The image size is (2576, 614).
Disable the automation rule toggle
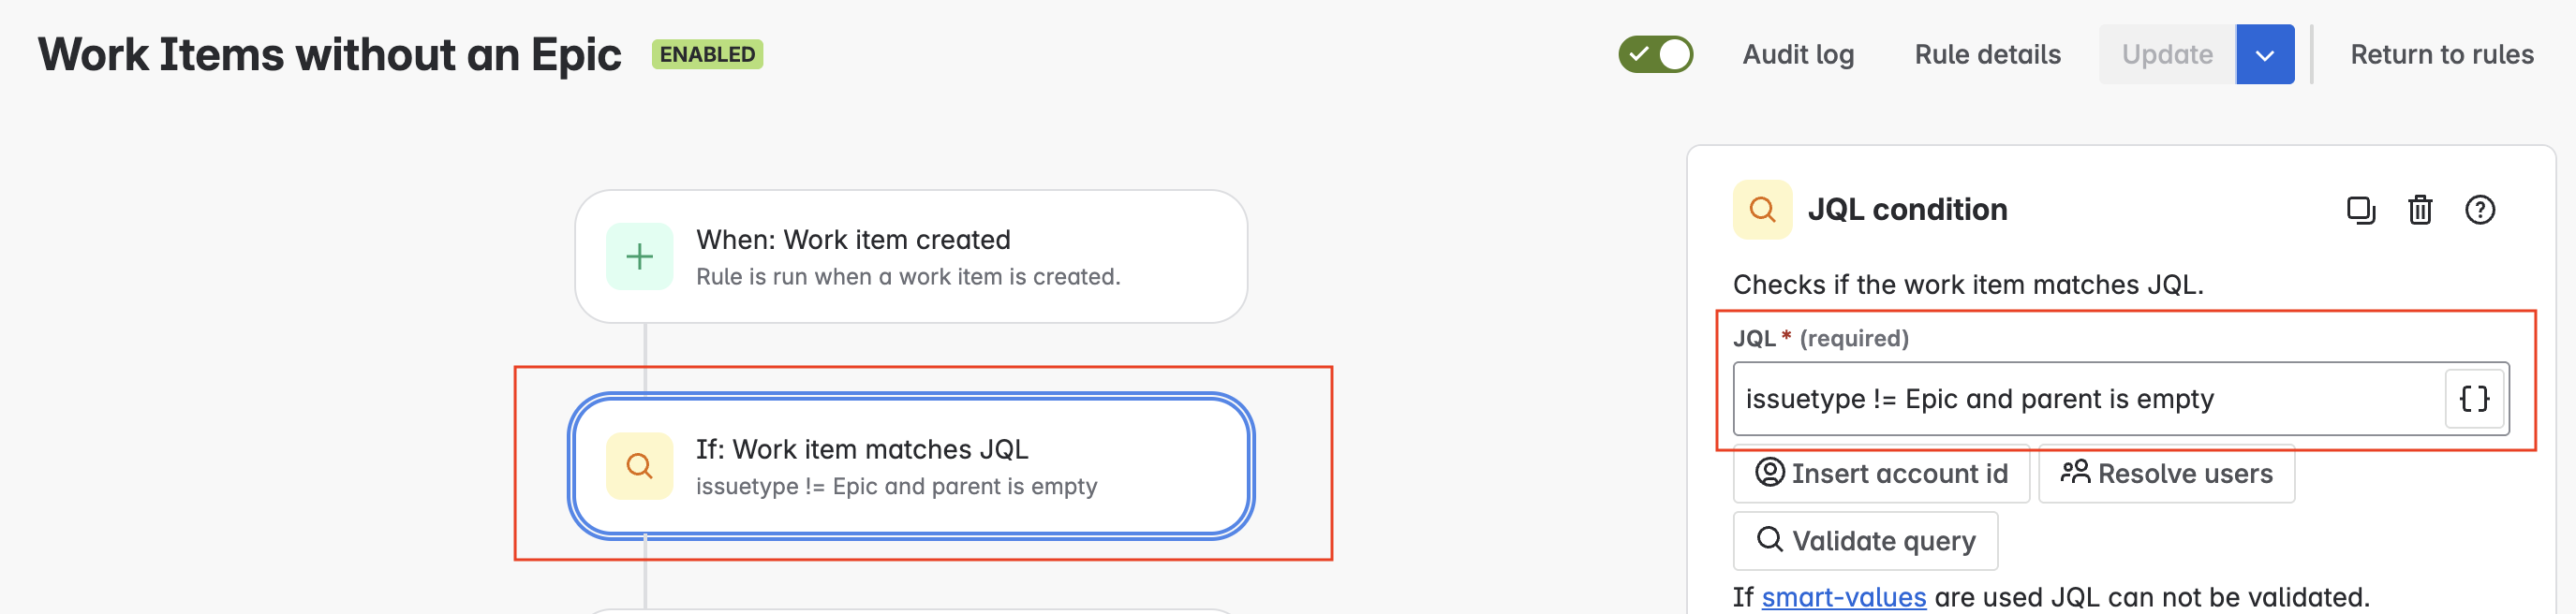point(1657,54)
